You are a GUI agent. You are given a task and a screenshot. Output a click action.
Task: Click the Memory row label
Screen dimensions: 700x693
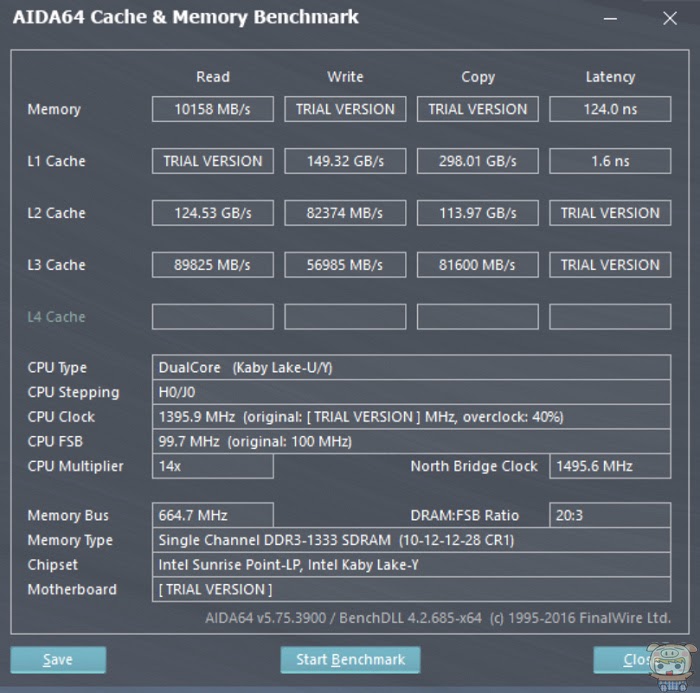point(54,109)
